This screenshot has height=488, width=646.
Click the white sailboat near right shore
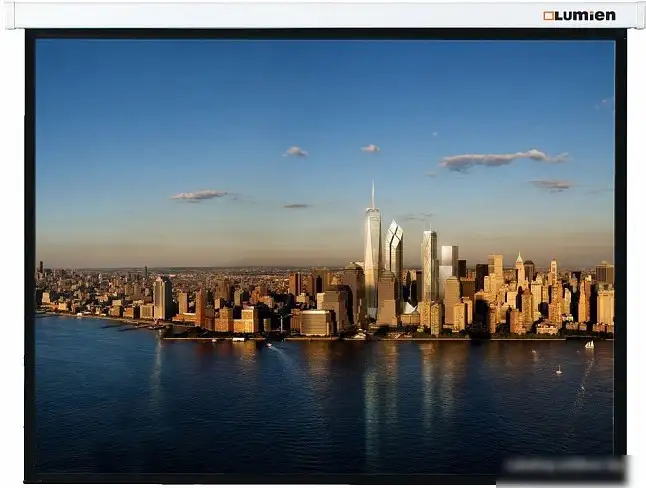pyautogui.click(x=589, y=344)
